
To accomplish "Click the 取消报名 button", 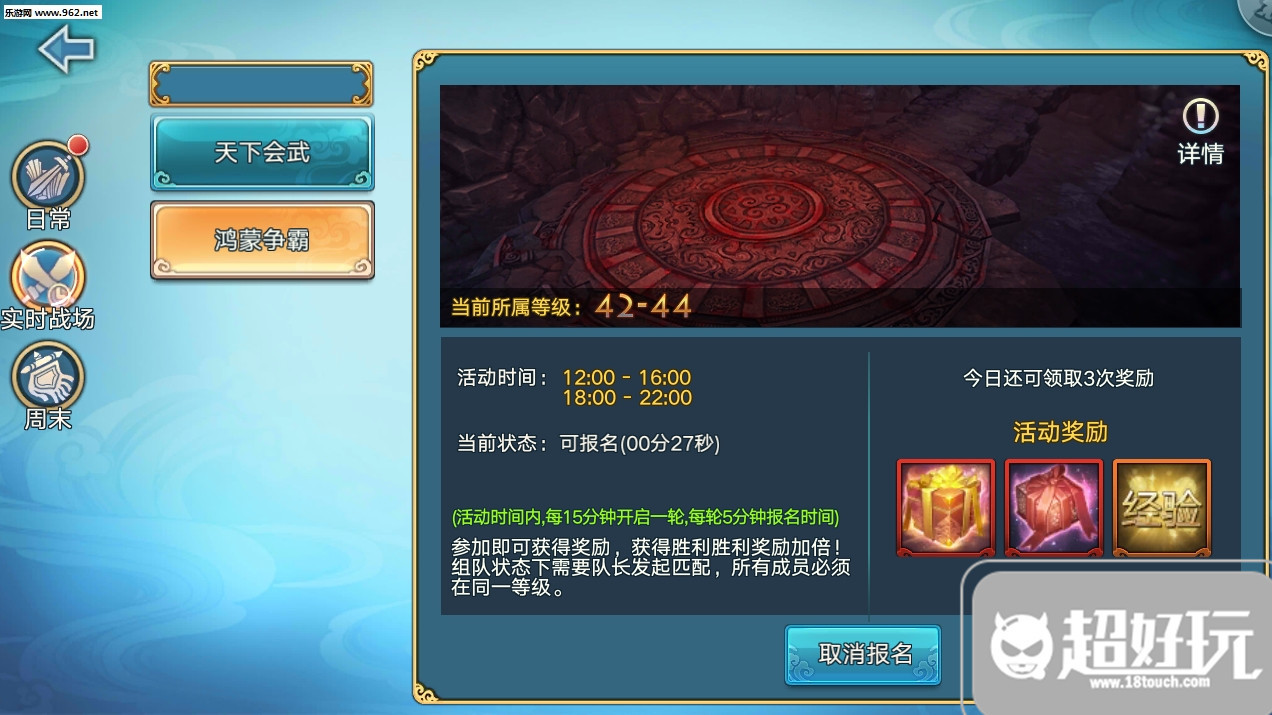I will [863, 655].
